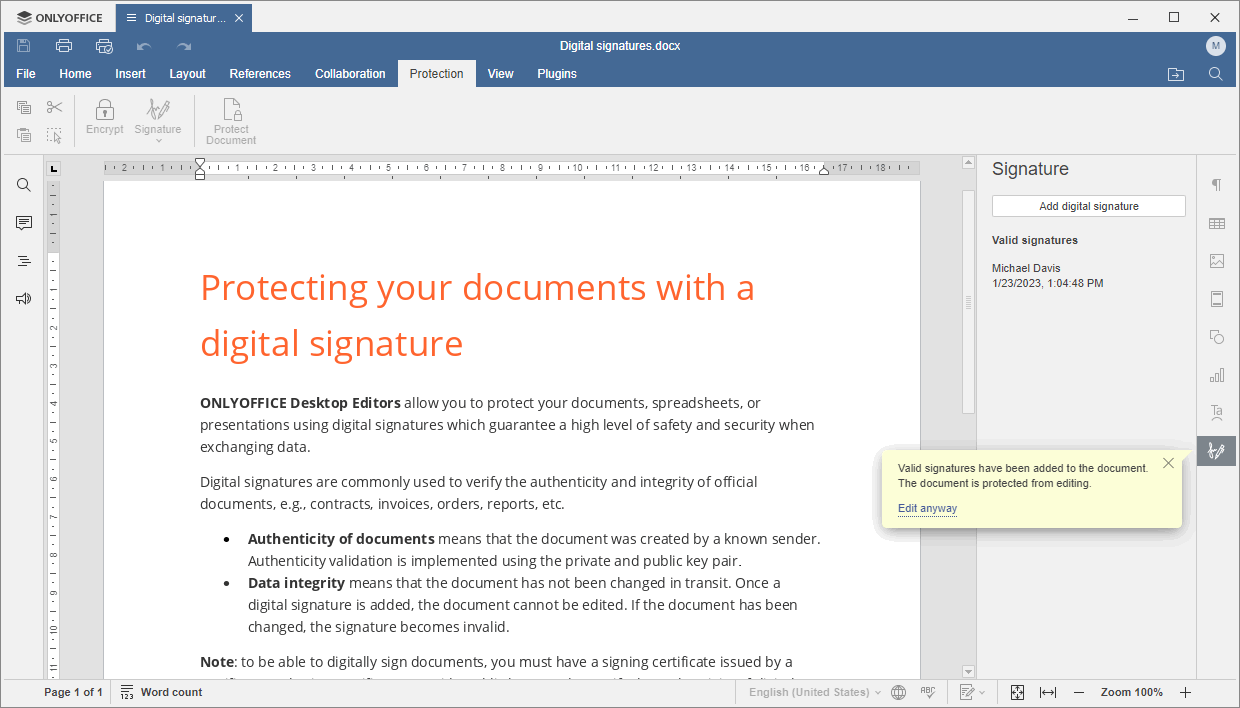Viewport: 1240px width, 708px height.
Task: Open the Collaboration ribbon tab
Action: [x=350, y=73]
